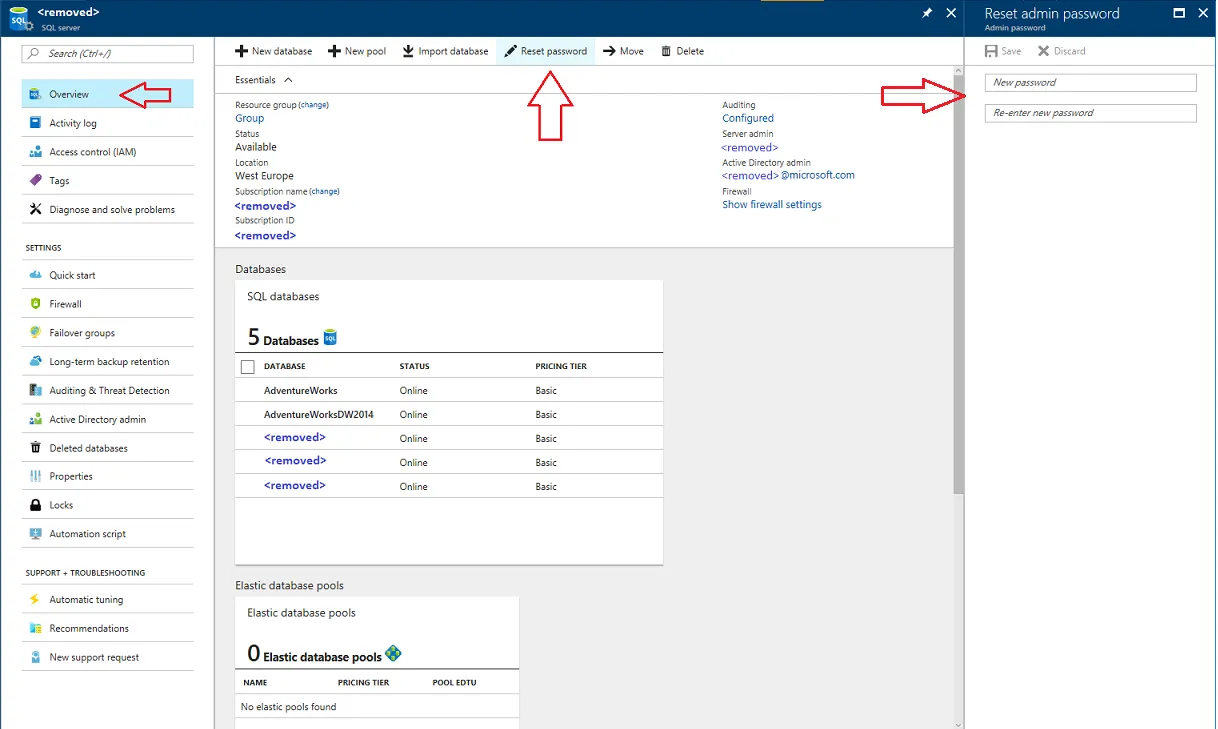Click Show firewall settings link
The image size is (1218, 729).
[x=772, y=204]
